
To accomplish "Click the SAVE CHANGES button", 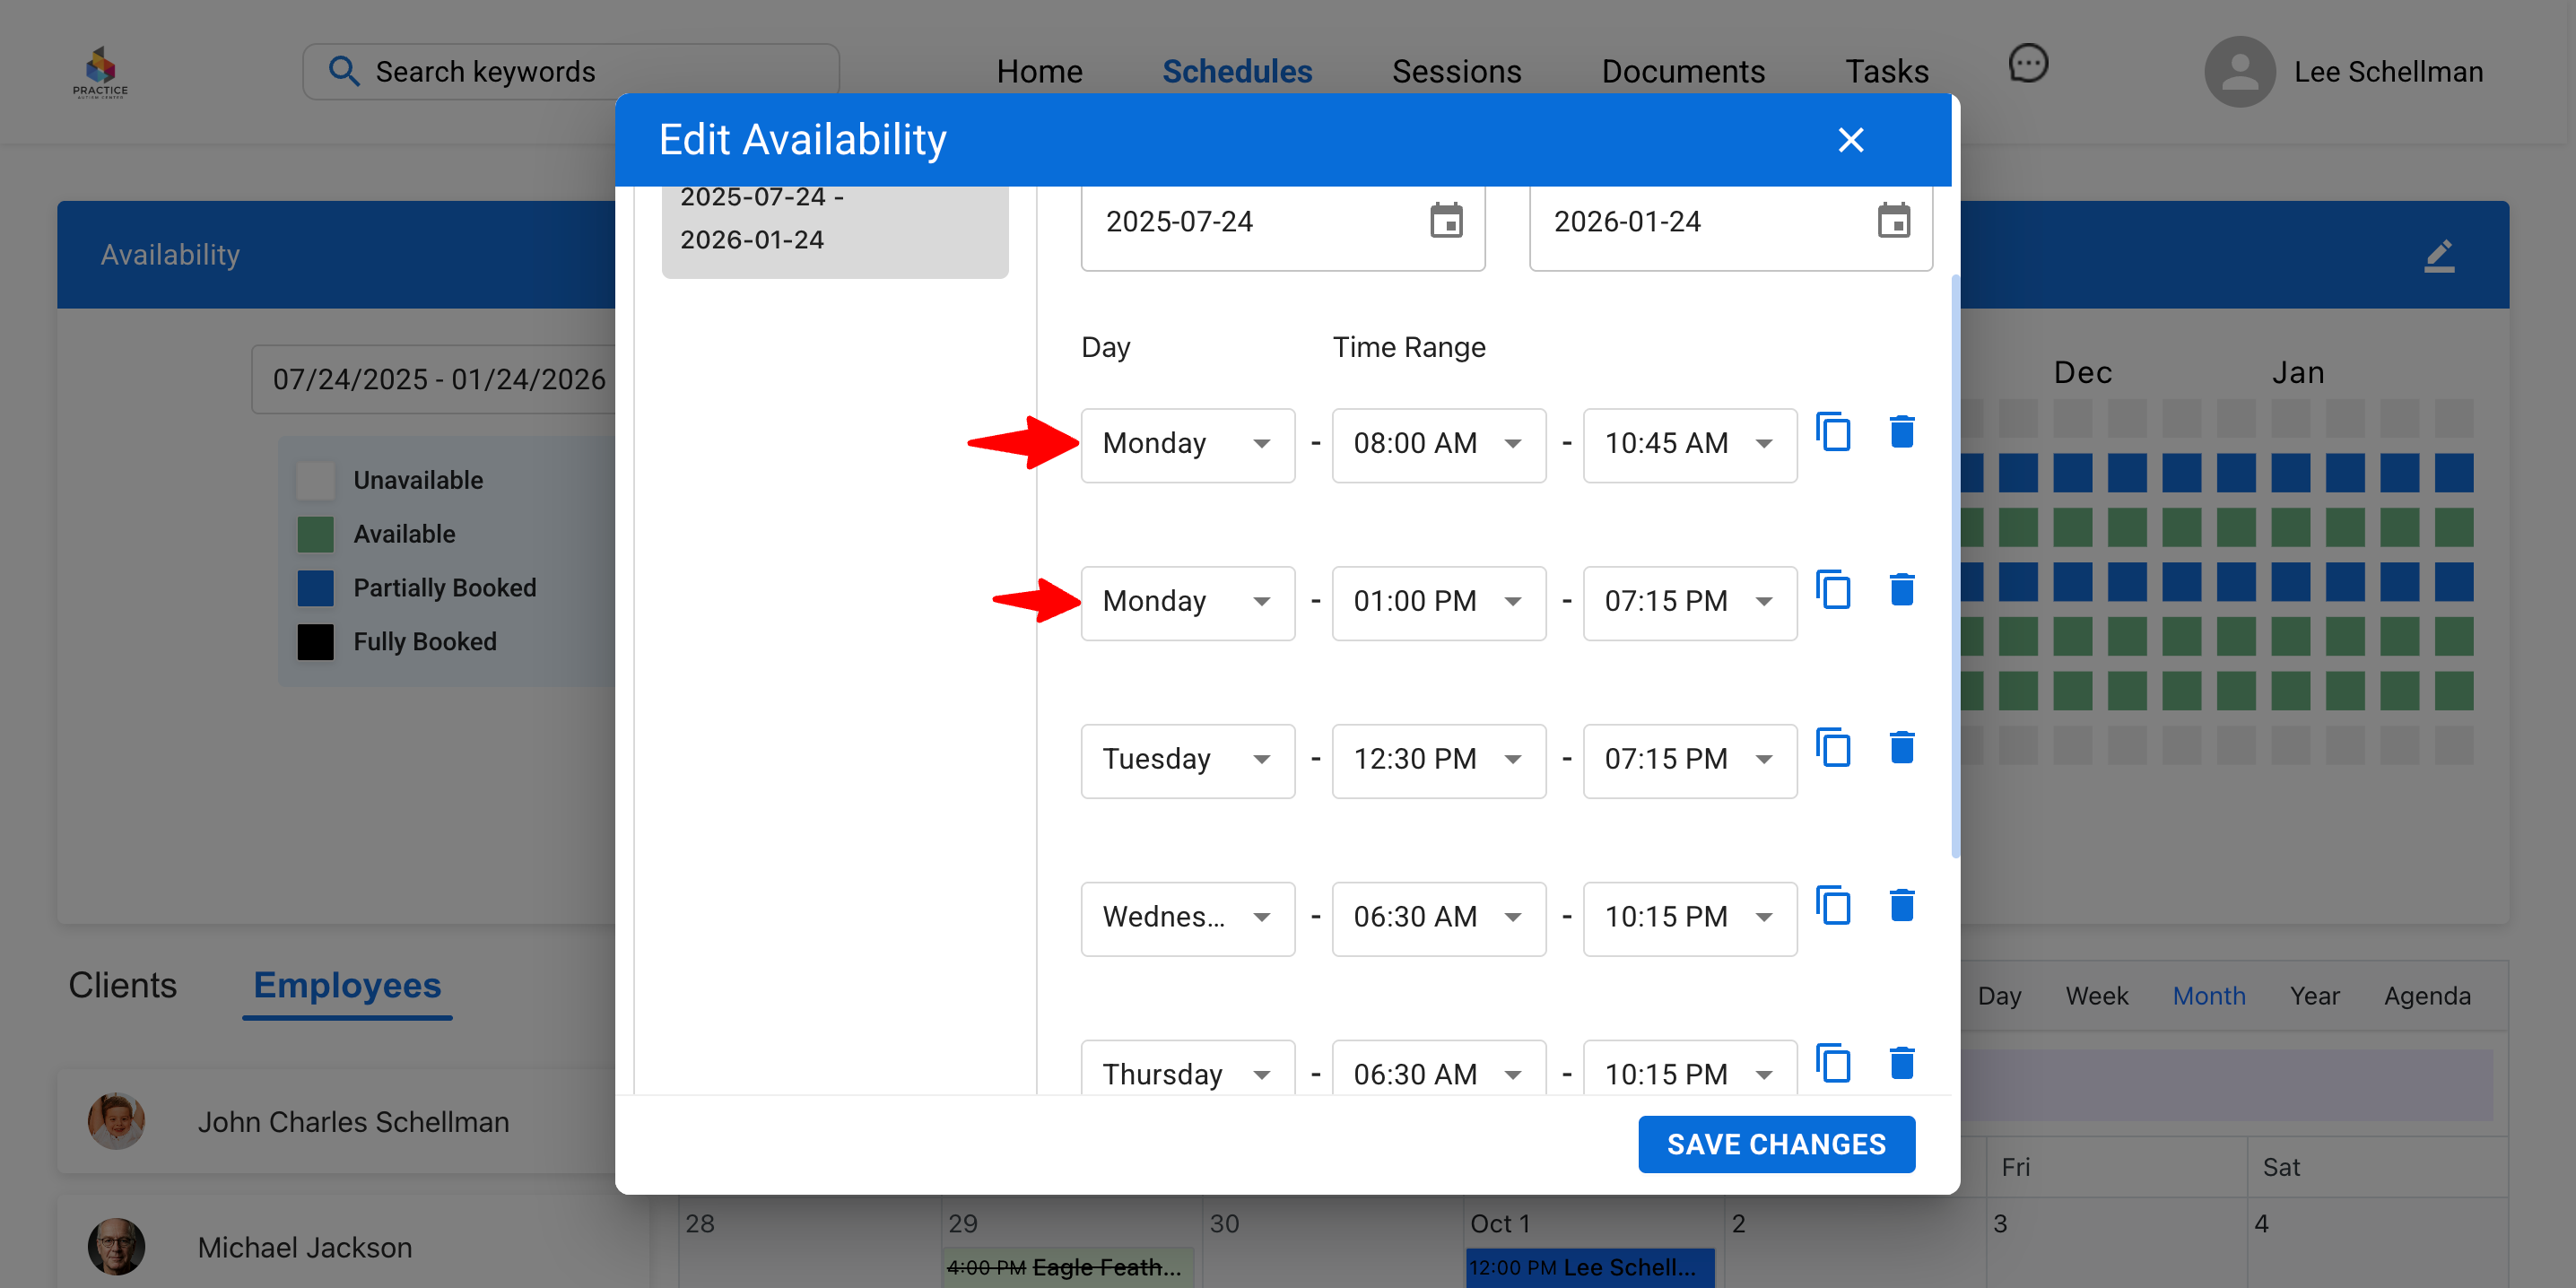I will coord(1776,1144).
